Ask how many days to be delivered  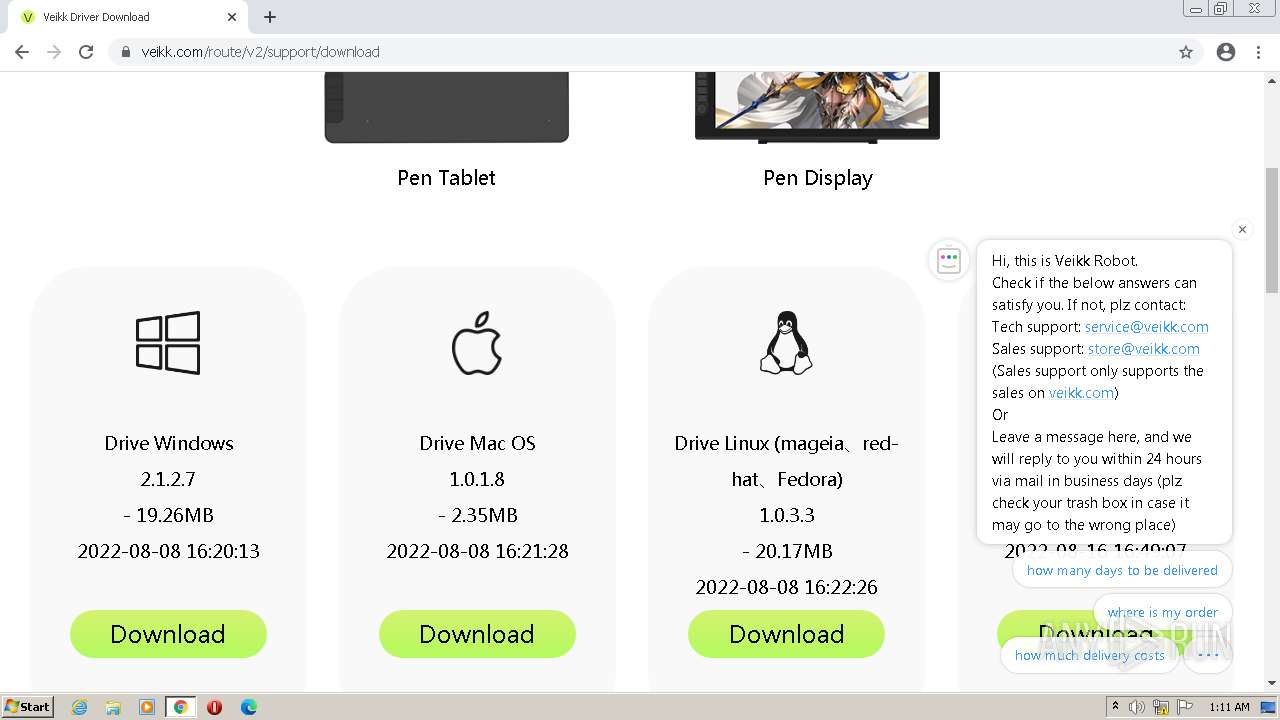(1122, 570)
